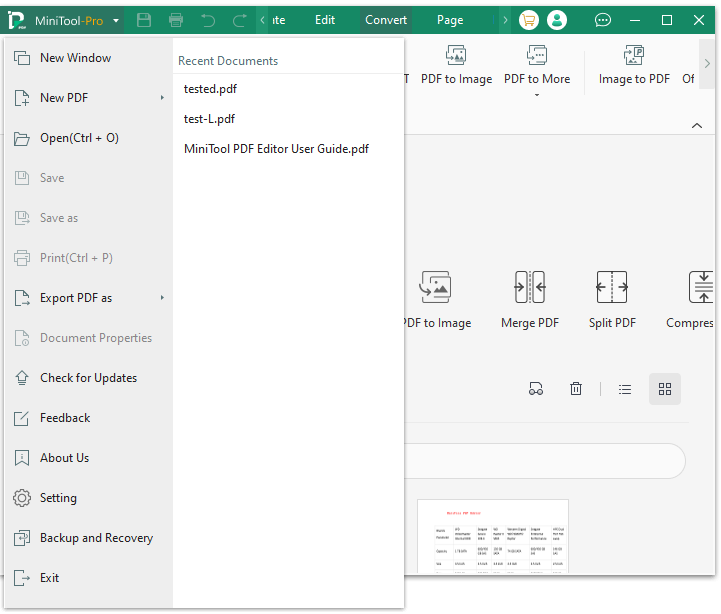
Task: Select Check for Updates menu item
Action: click(x=88, y=378)
